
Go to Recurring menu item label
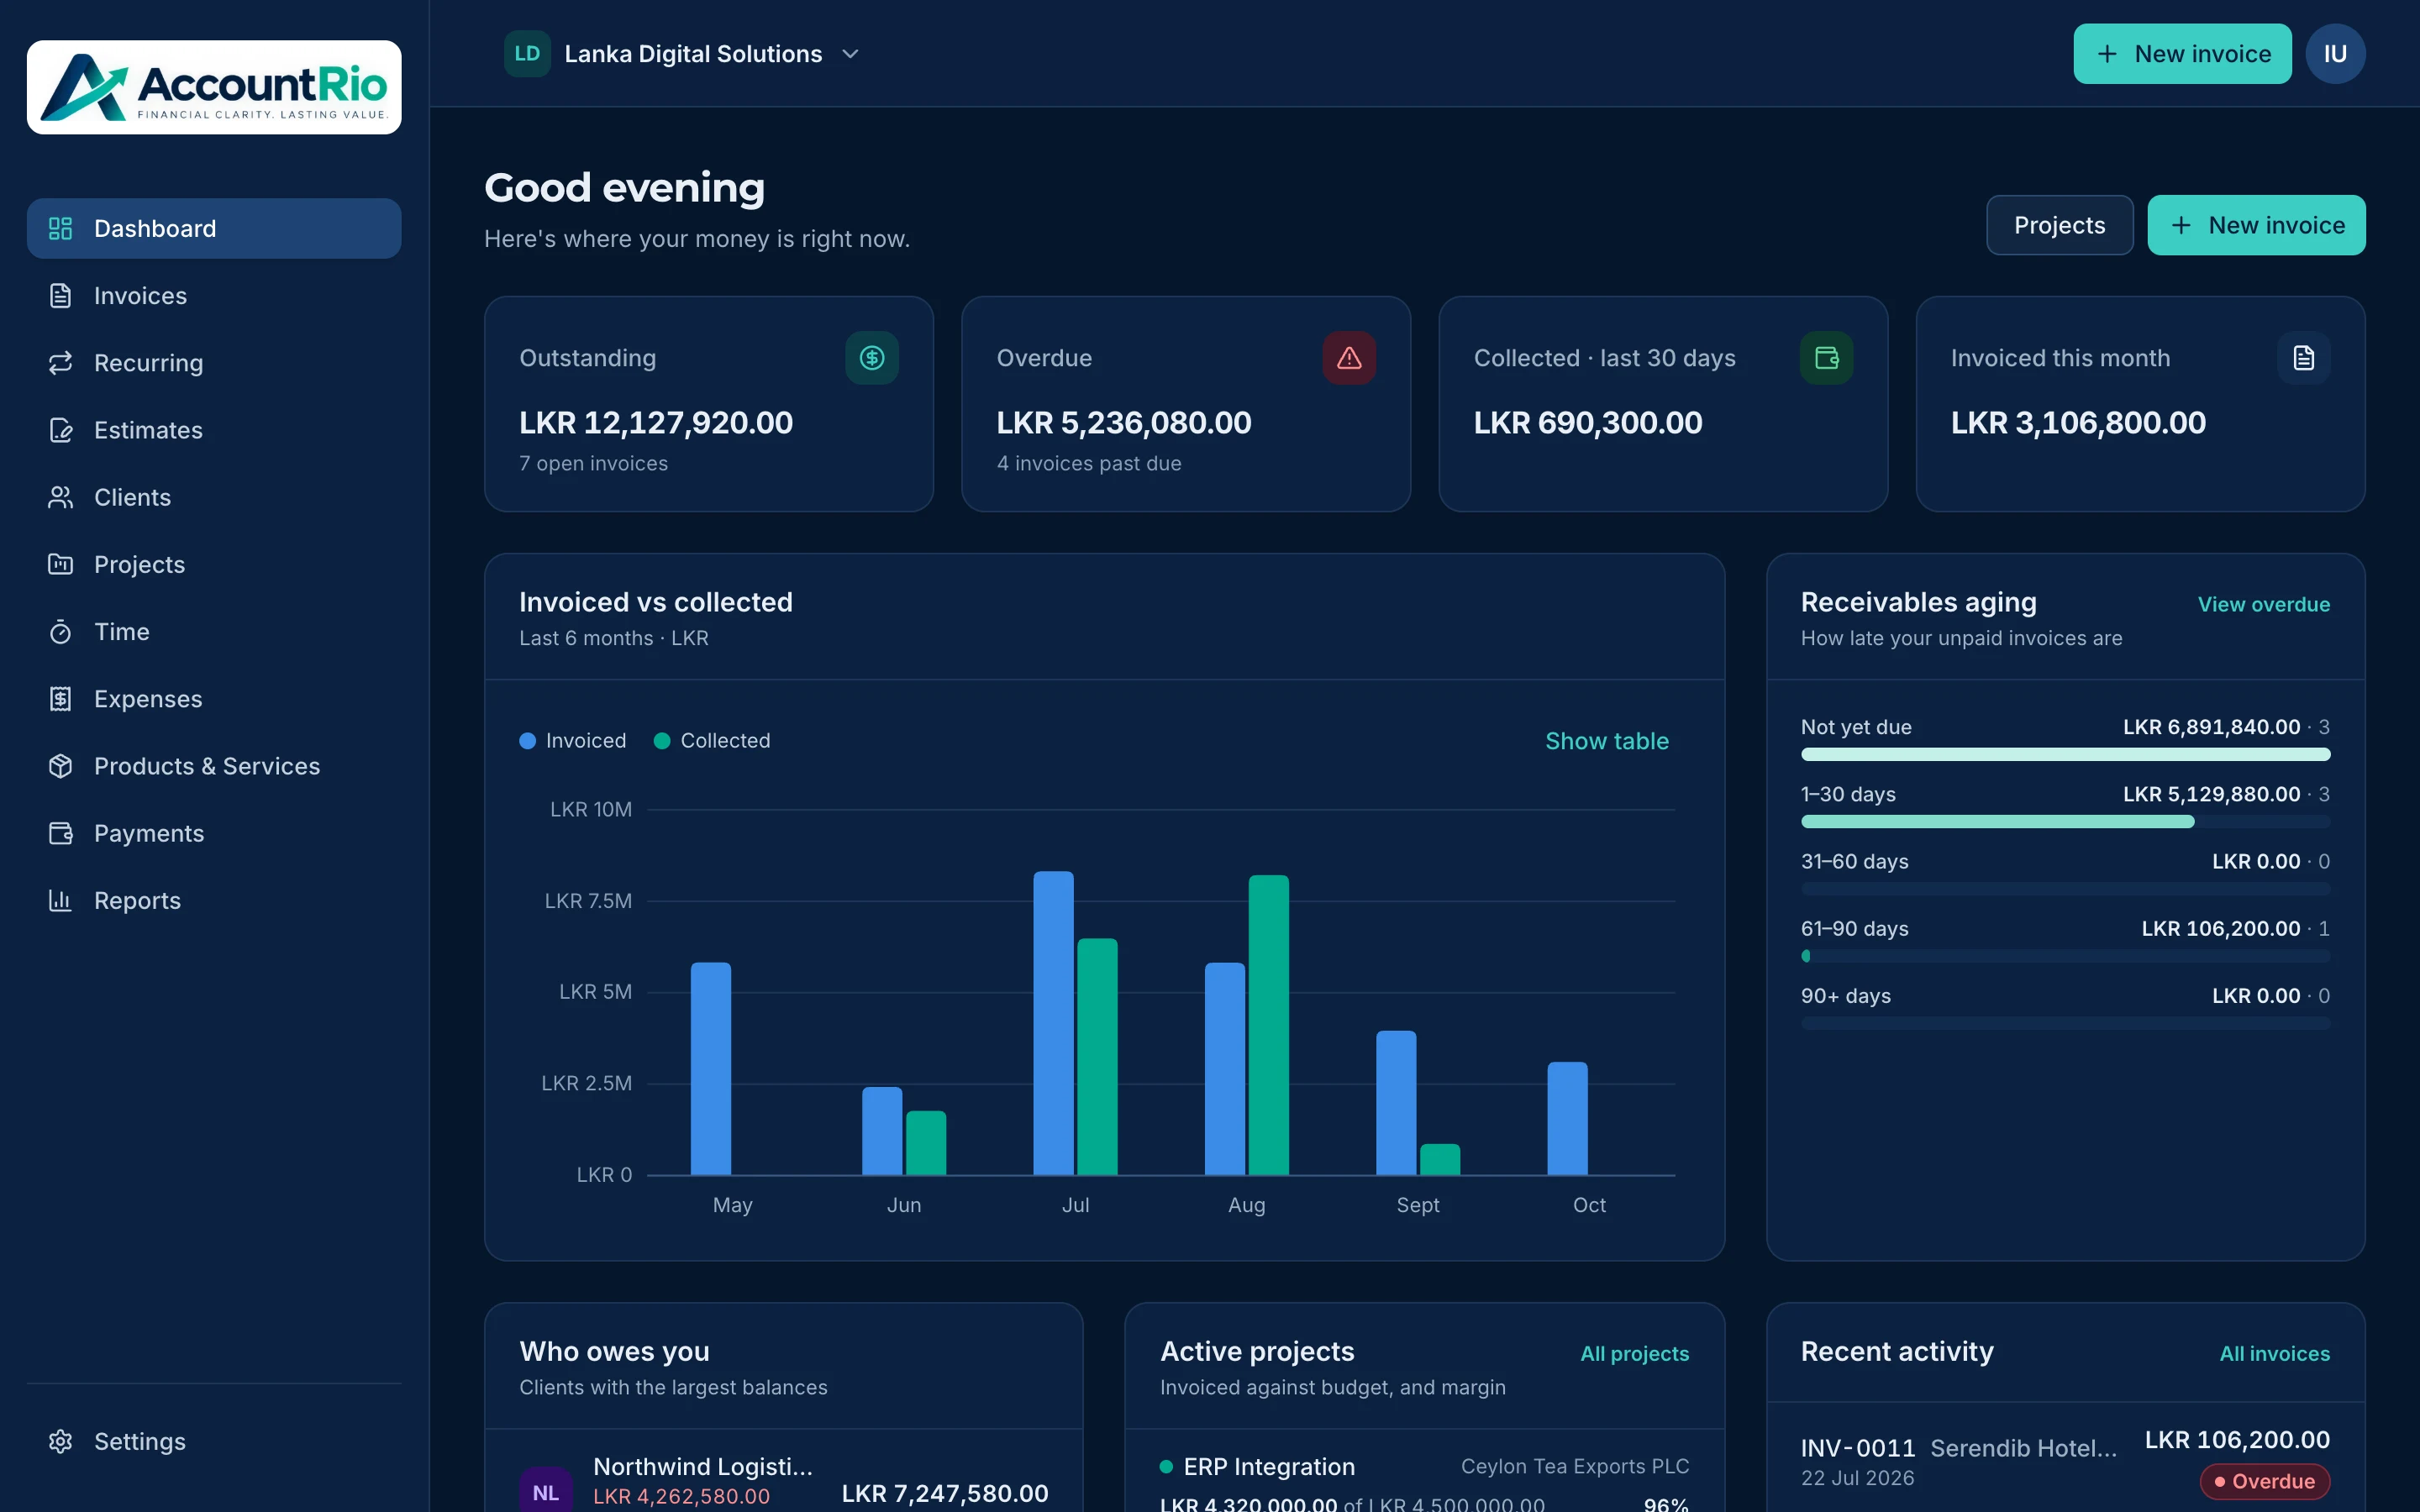coord(148,362)
